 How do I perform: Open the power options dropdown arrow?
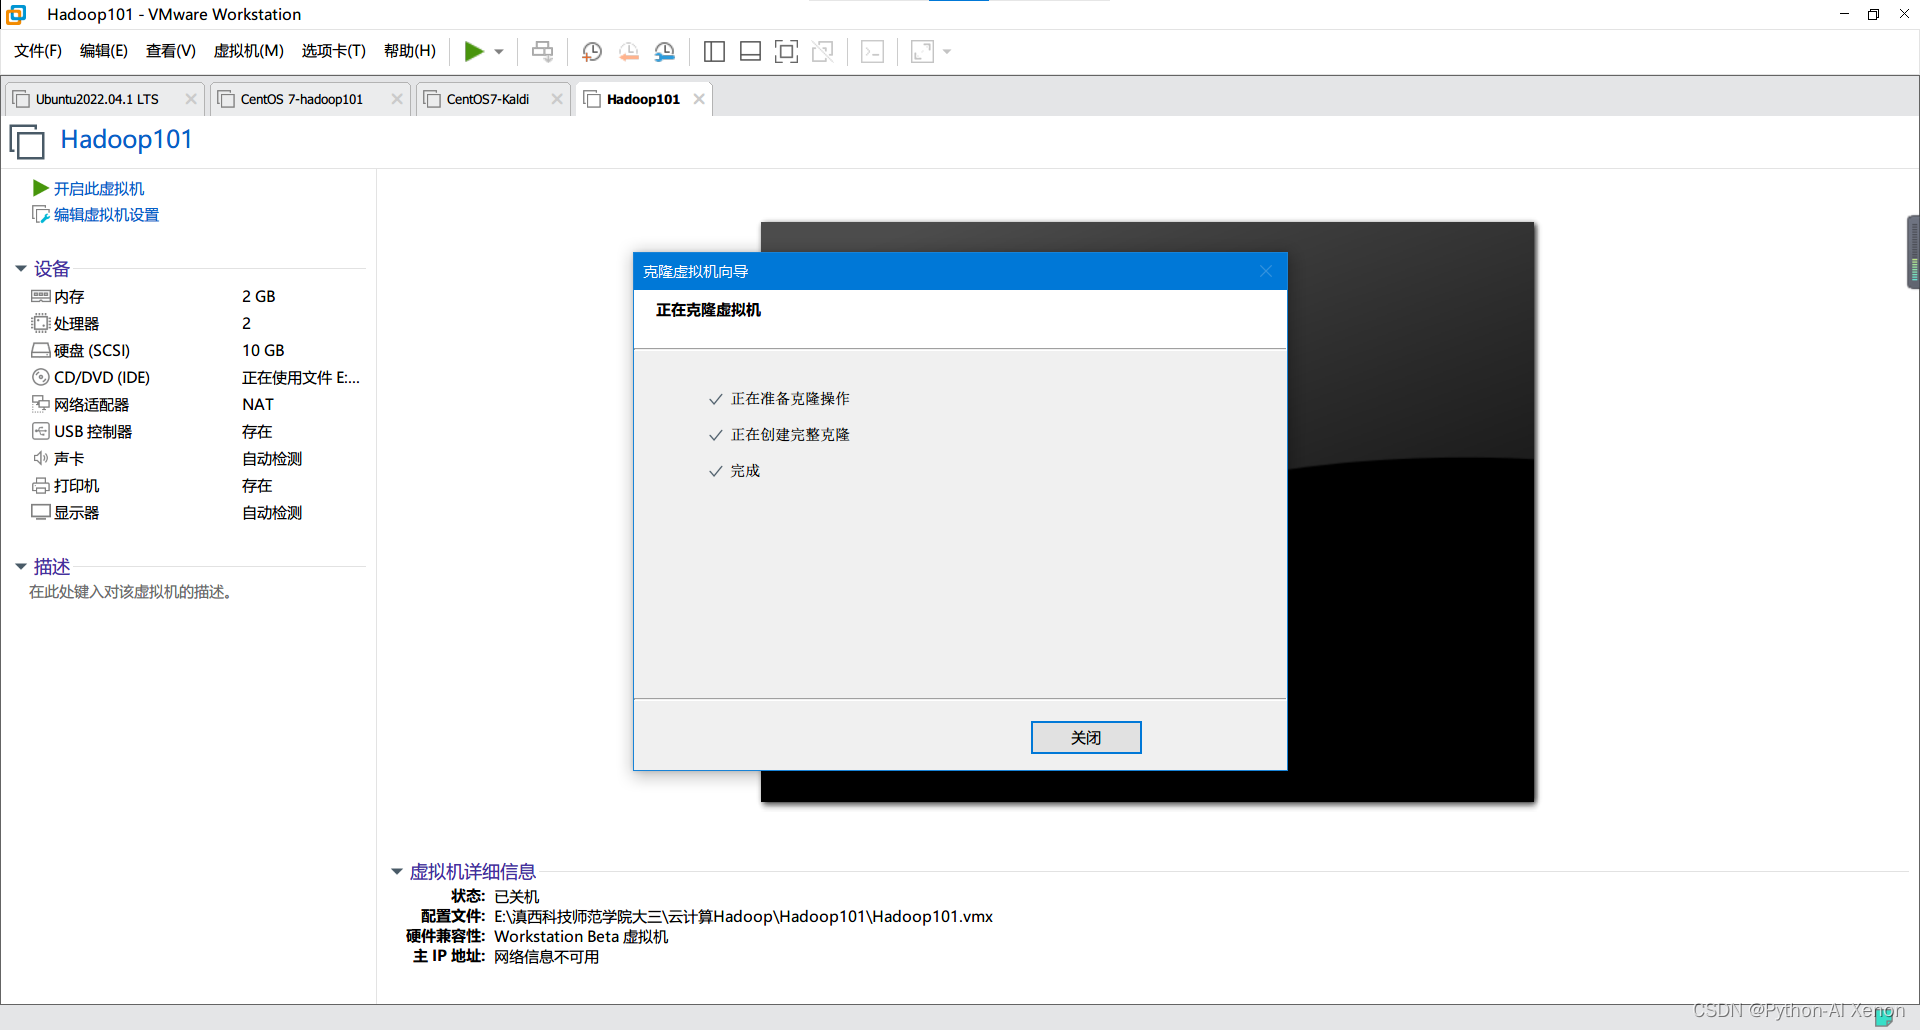(x=499, y=52)
